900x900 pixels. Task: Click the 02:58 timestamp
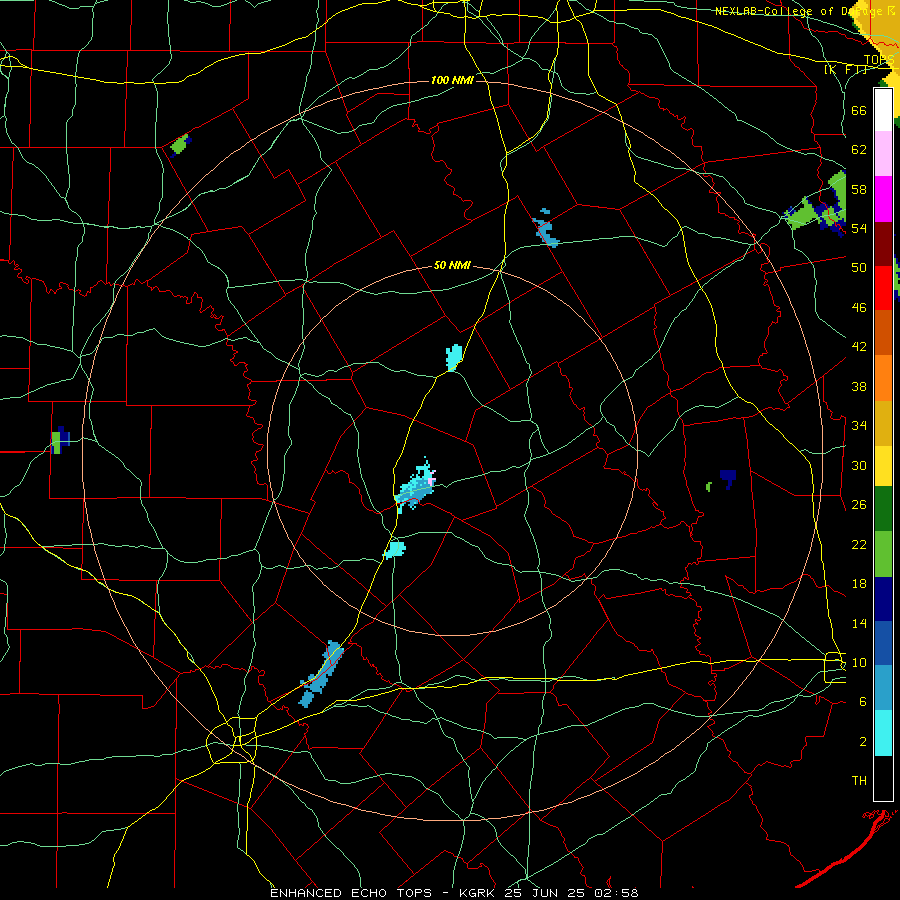tap(617, 893)
